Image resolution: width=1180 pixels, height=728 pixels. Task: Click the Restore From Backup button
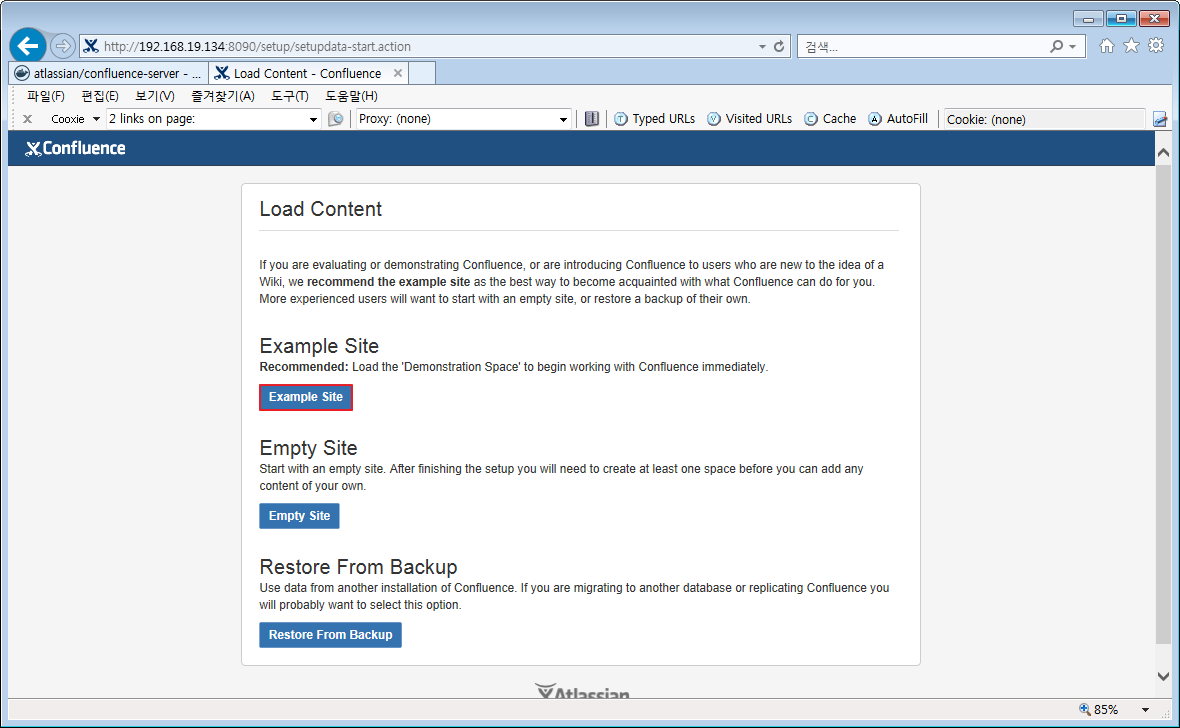(x=330, y=635)
